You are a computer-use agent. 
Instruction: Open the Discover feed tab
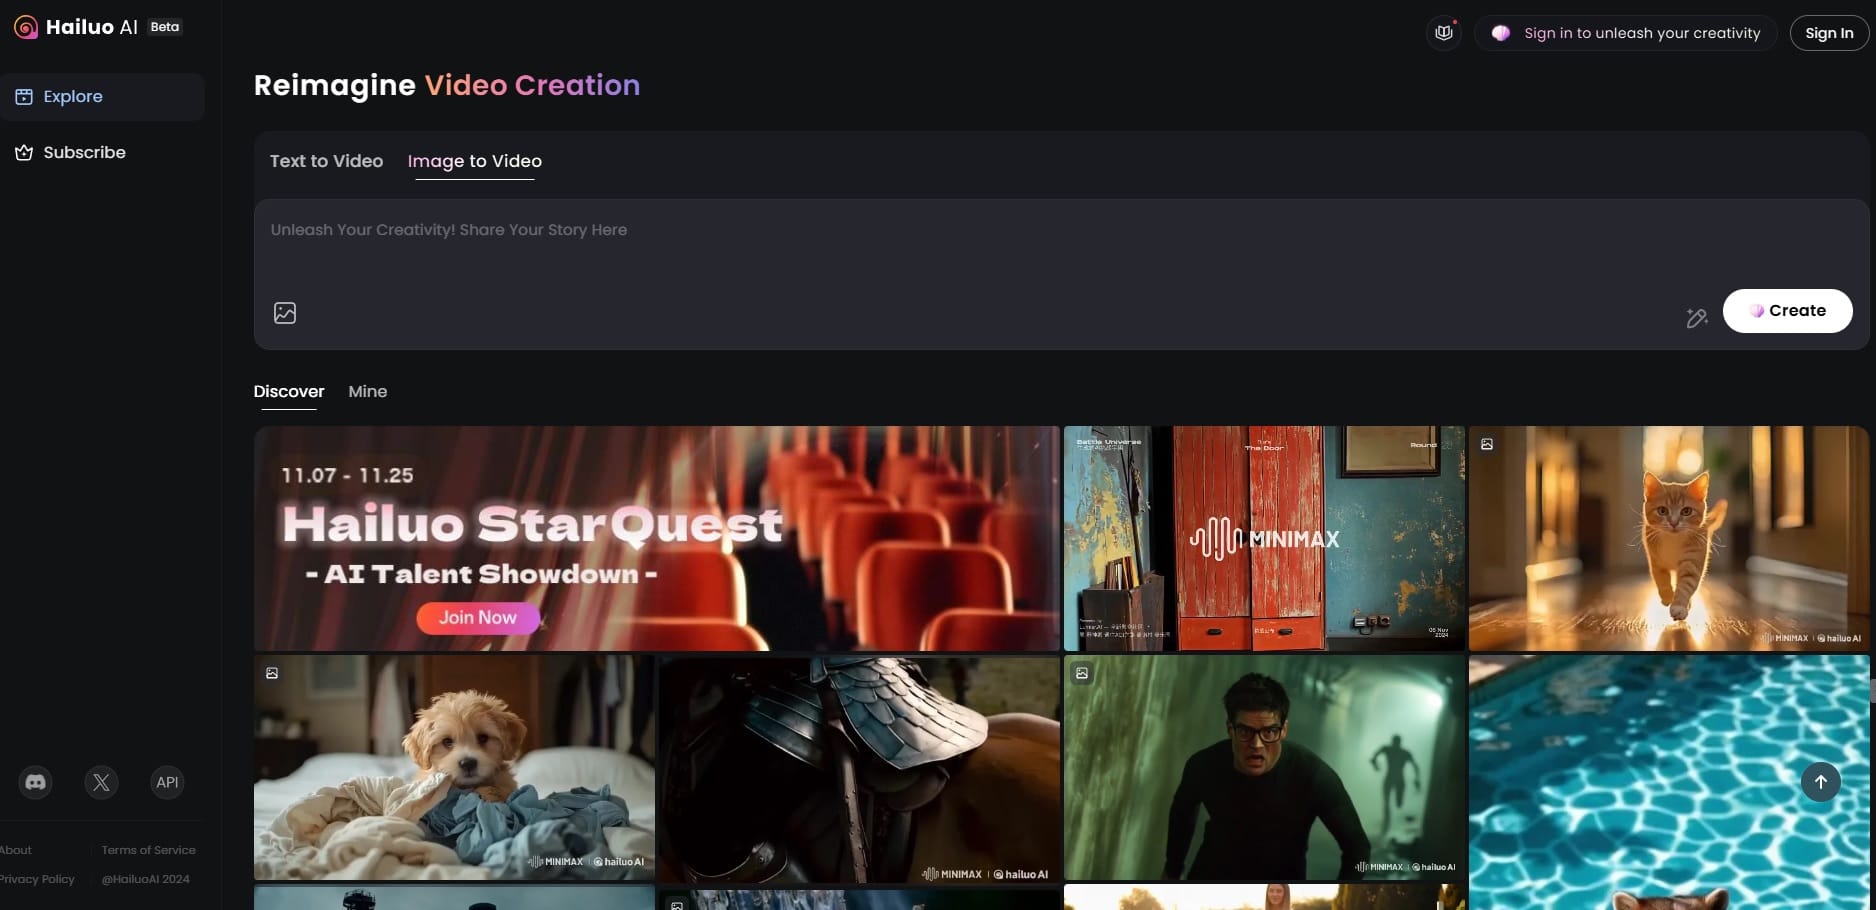tap(288, 391)
